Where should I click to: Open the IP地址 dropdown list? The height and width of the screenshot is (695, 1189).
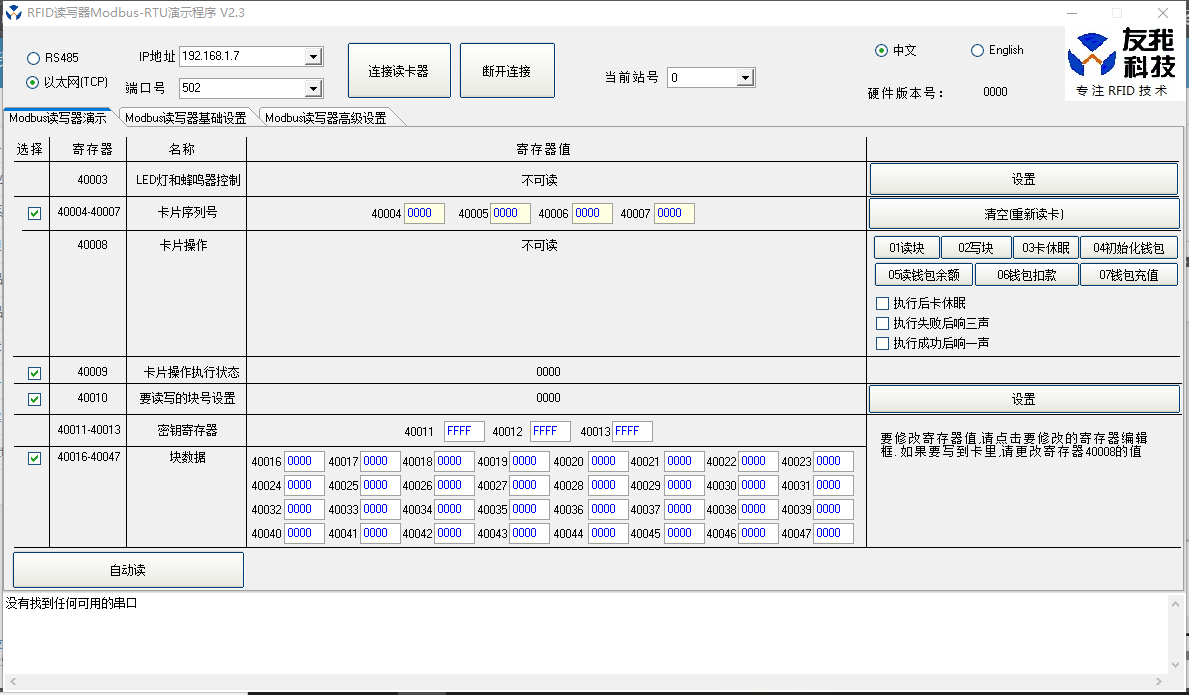(x=313, y=57)
